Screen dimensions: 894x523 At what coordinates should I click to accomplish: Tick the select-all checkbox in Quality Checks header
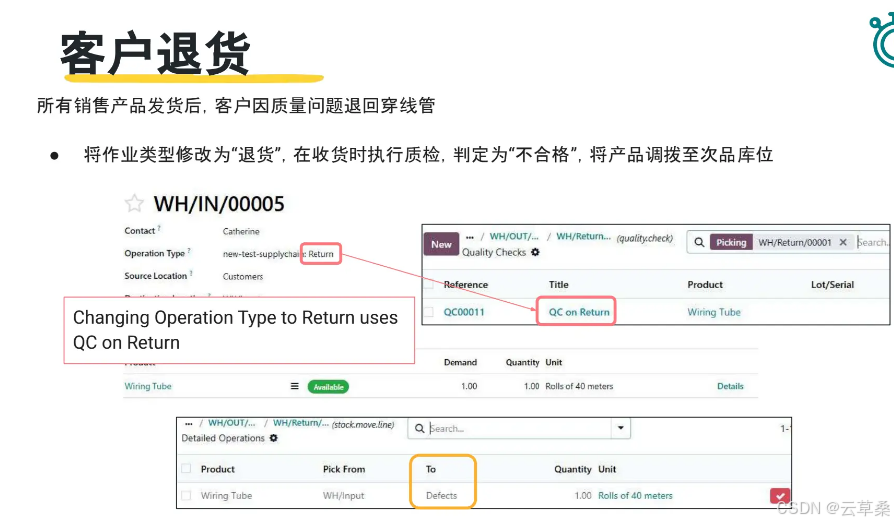tap(429, 284)
